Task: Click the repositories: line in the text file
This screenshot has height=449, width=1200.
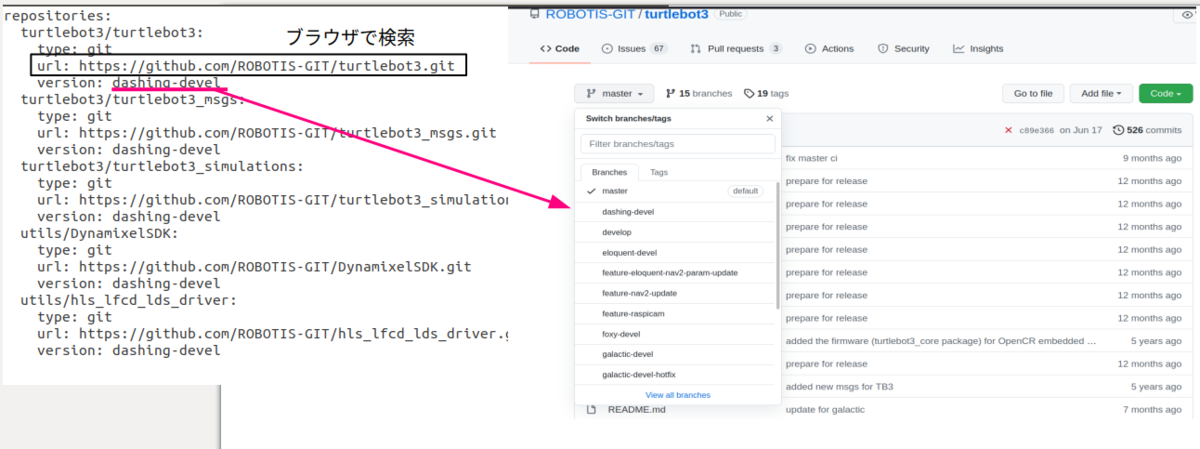Action: pyautogui.click(x=59, y=17)
